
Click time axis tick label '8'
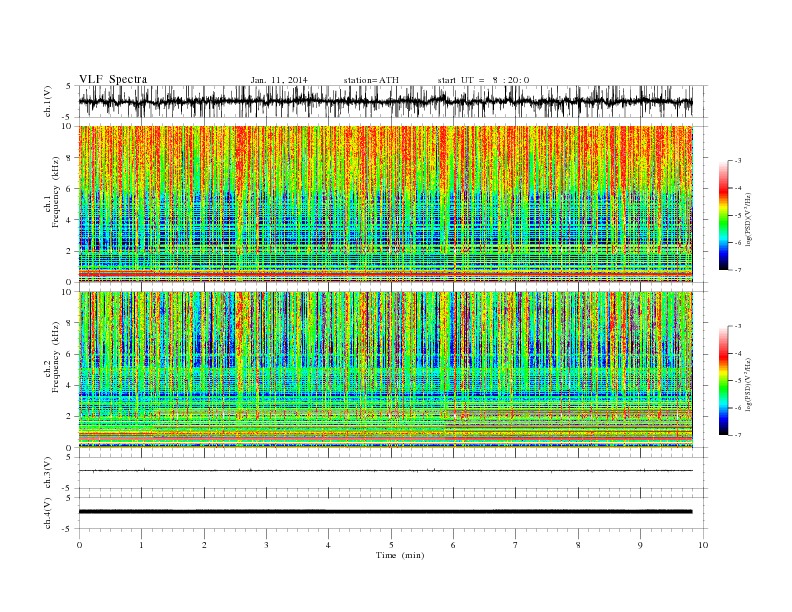[578, 545]
